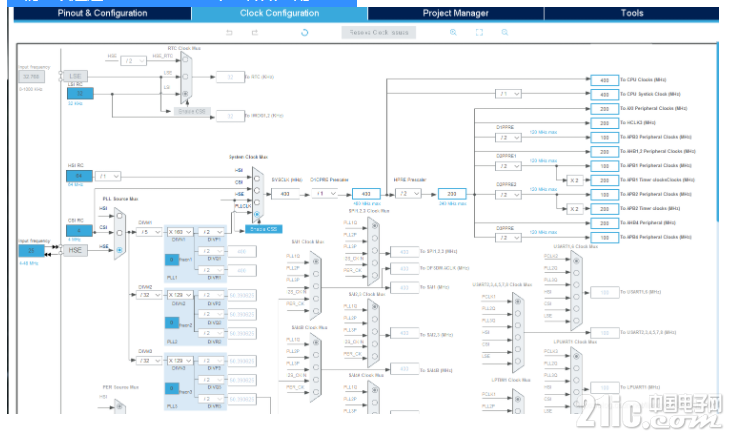The width and height of the screenshot is (730, 437).
Task: Click the PLL3 fracn3 value field
Action: [172, 388]
